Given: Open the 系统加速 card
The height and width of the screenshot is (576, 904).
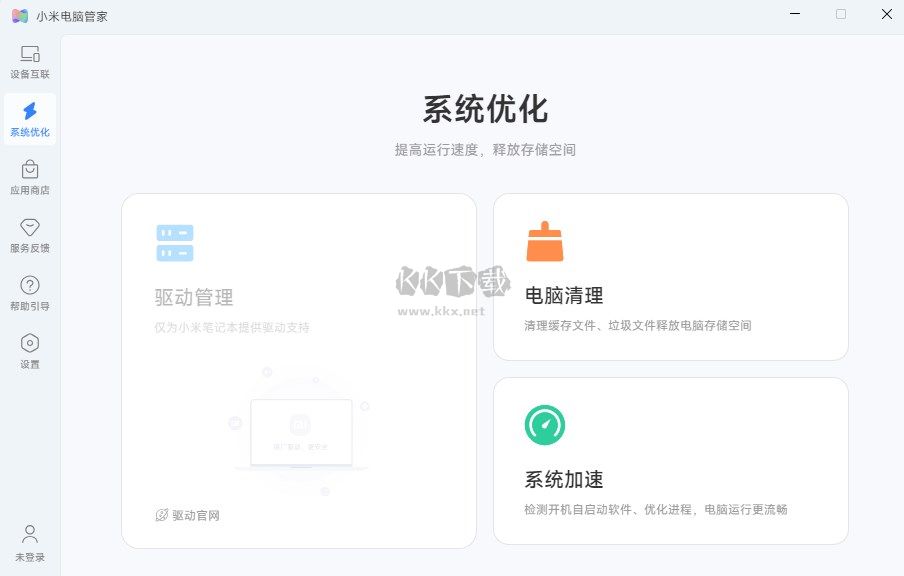Looking at the screenshot, I should (670, 460).
